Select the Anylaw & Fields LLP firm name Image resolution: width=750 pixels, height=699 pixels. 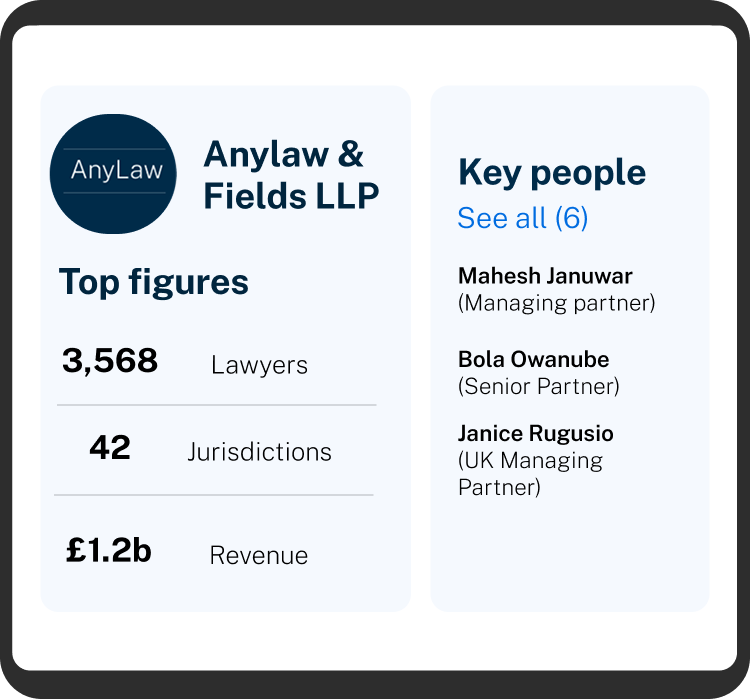[291, 175]
